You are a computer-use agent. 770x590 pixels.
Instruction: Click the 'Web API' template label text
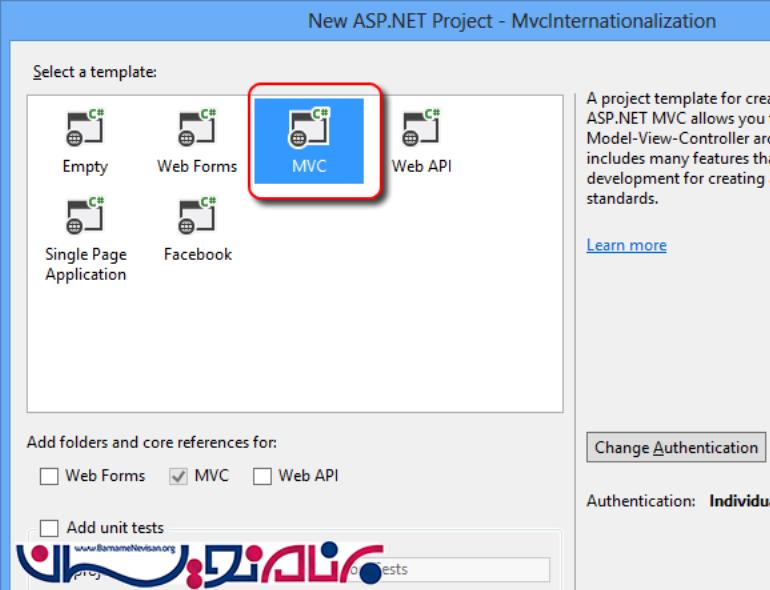point(421,167)
